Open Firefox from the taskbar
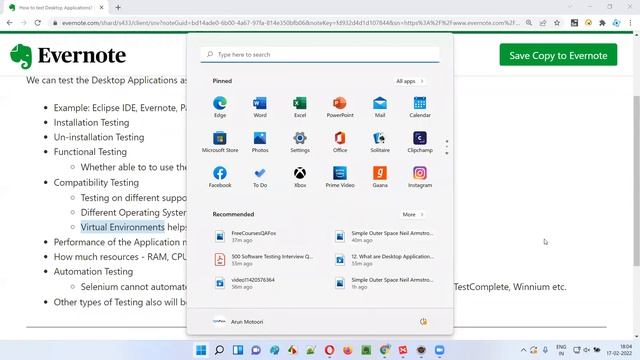 point(348,350)
